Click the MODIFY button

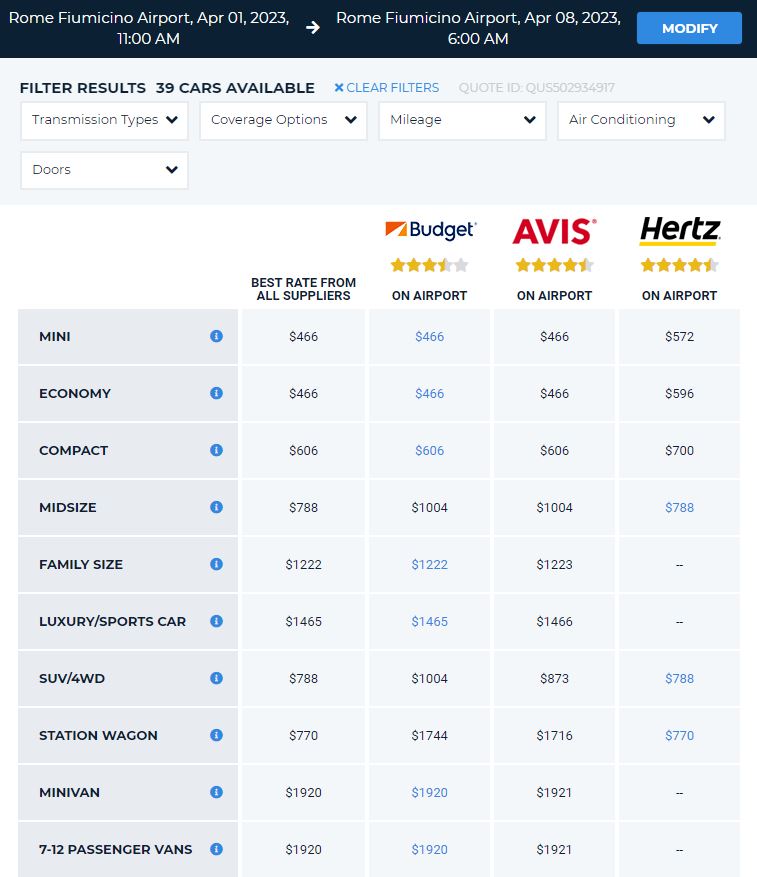(689, 28)
